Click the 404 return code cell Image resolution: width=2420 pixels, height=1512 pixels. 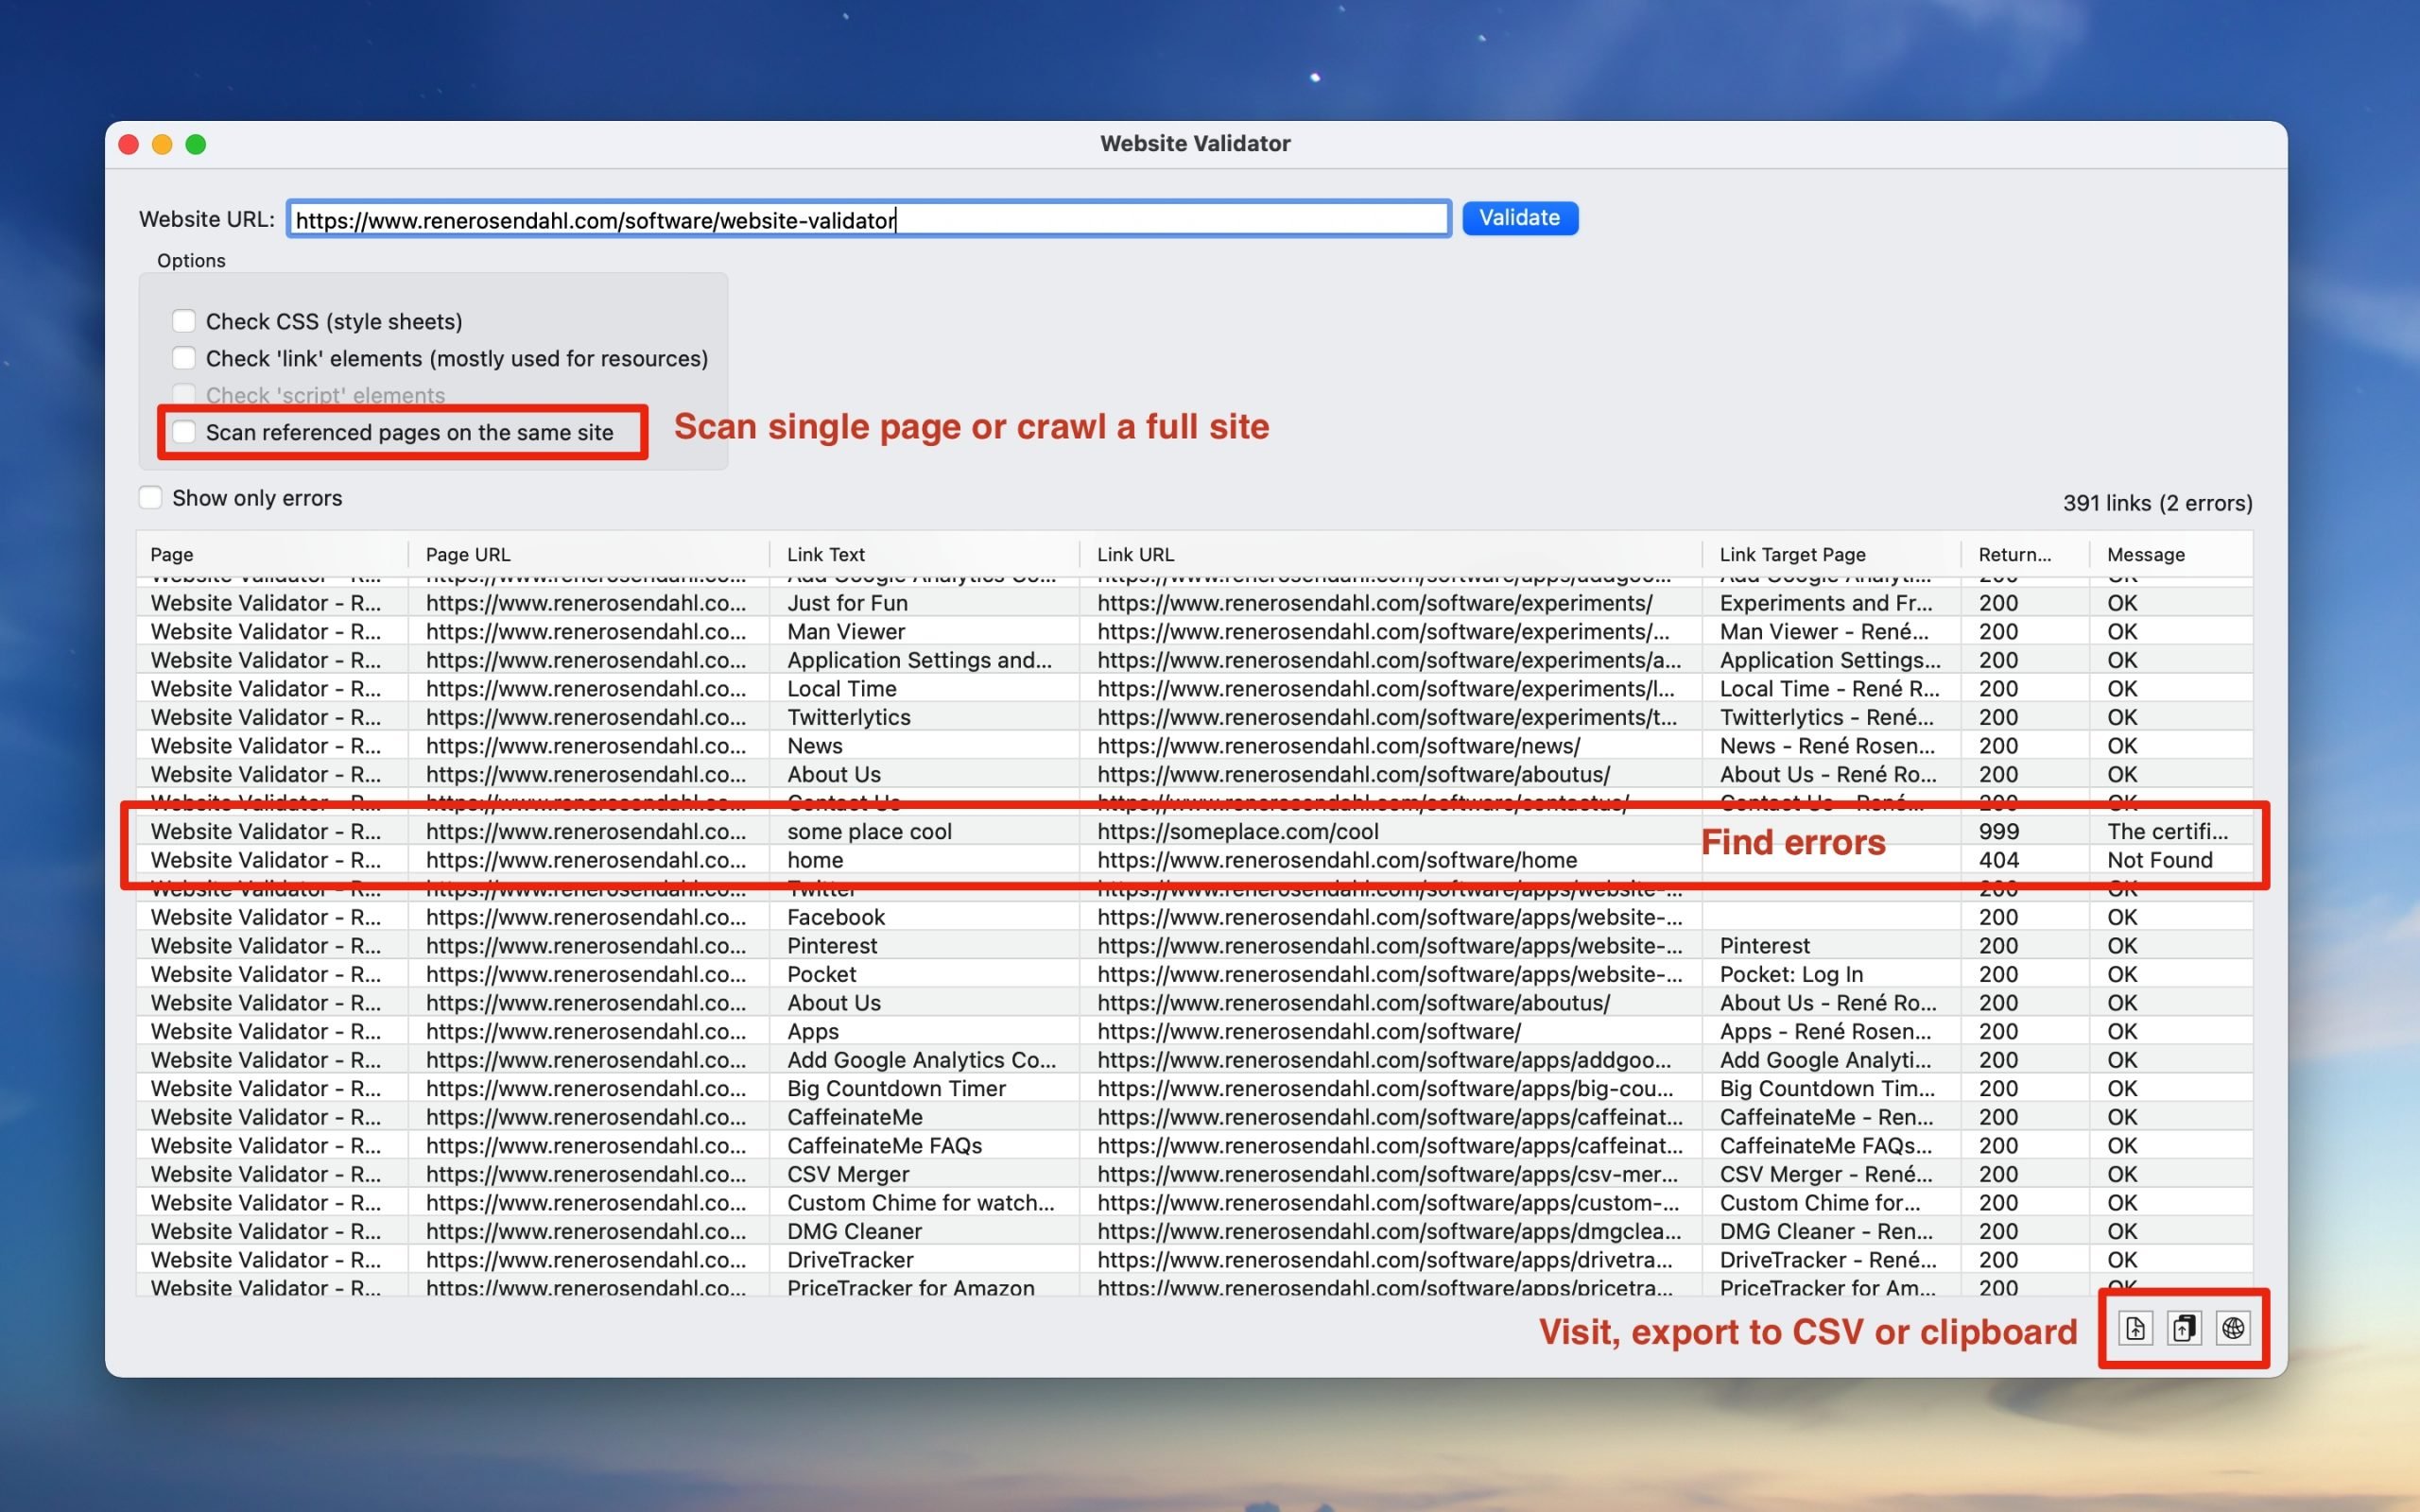point(1999,860)
